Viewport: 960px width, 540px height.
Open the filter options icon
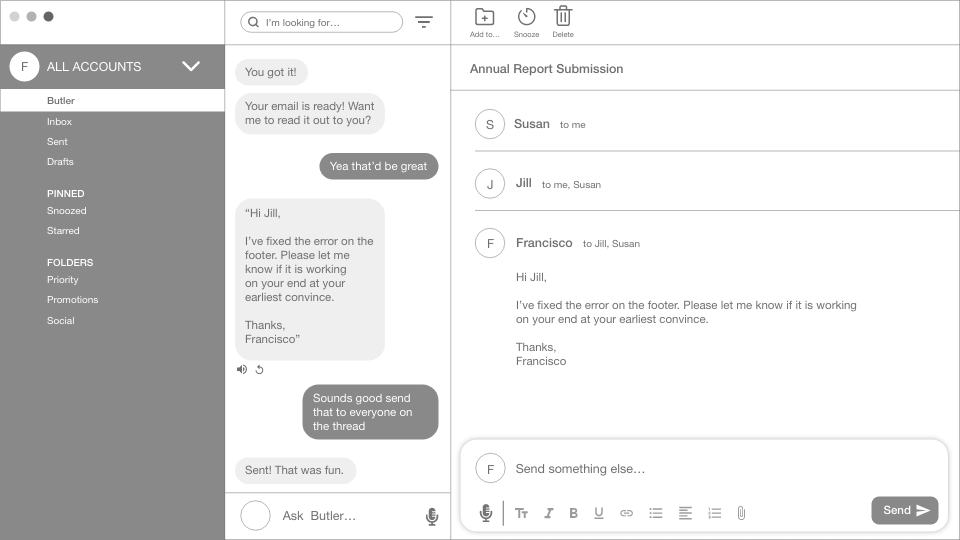pyautogui.click(x=424, y=22)
